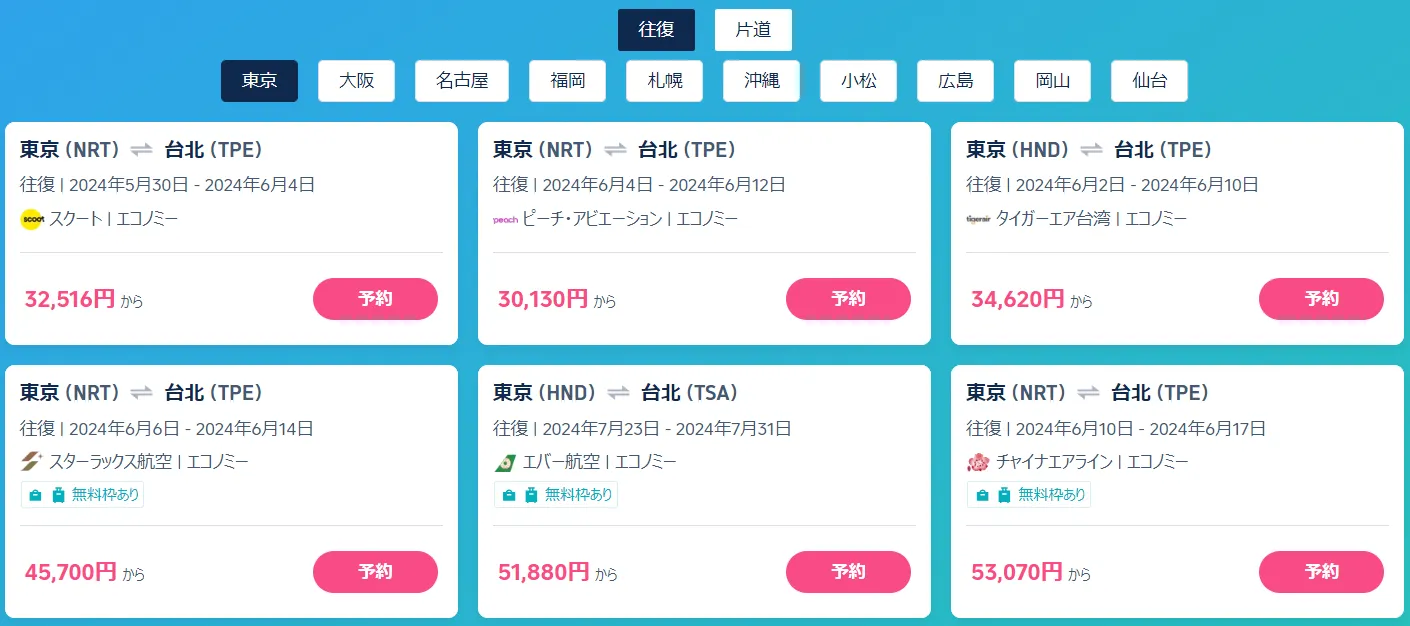This screenshot has width=1410, height=626.
Task: Choose the 沖縄 departure city tab
Action: tap(761, 81)
